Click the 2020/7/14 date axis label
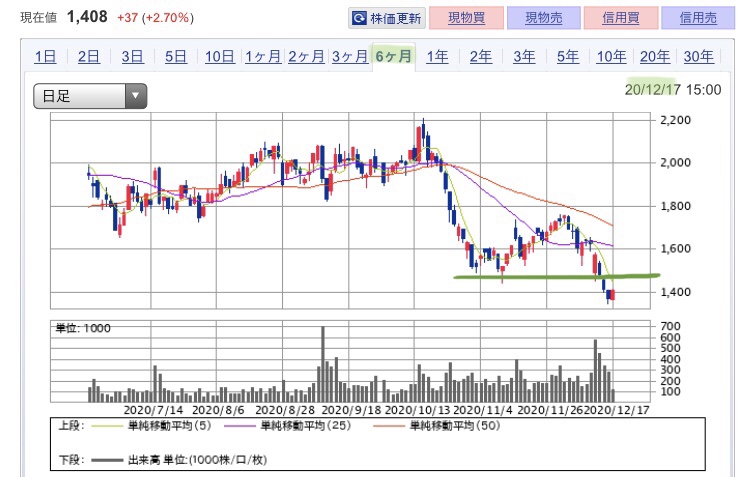742x477 pixels. (x=153, y=410)
